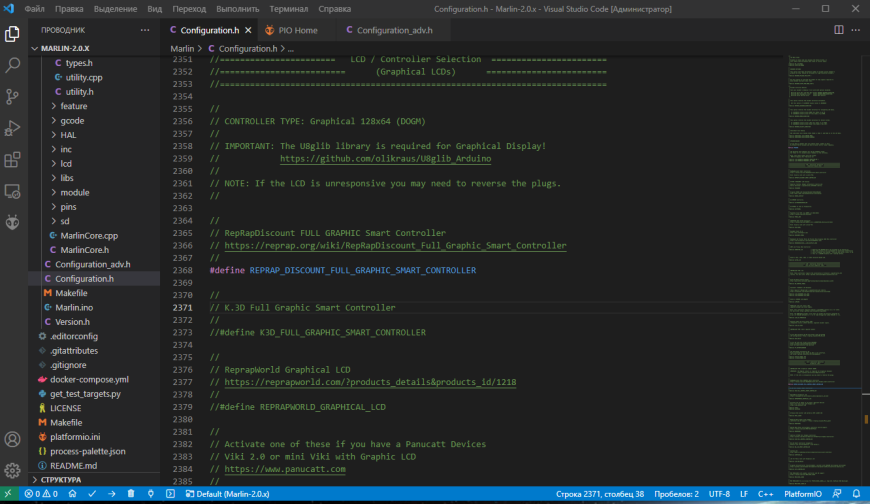Click Строка 2371, столбец 38 position indicator
The height and width of the screenshot is (504, 870).
coord(600,493)
